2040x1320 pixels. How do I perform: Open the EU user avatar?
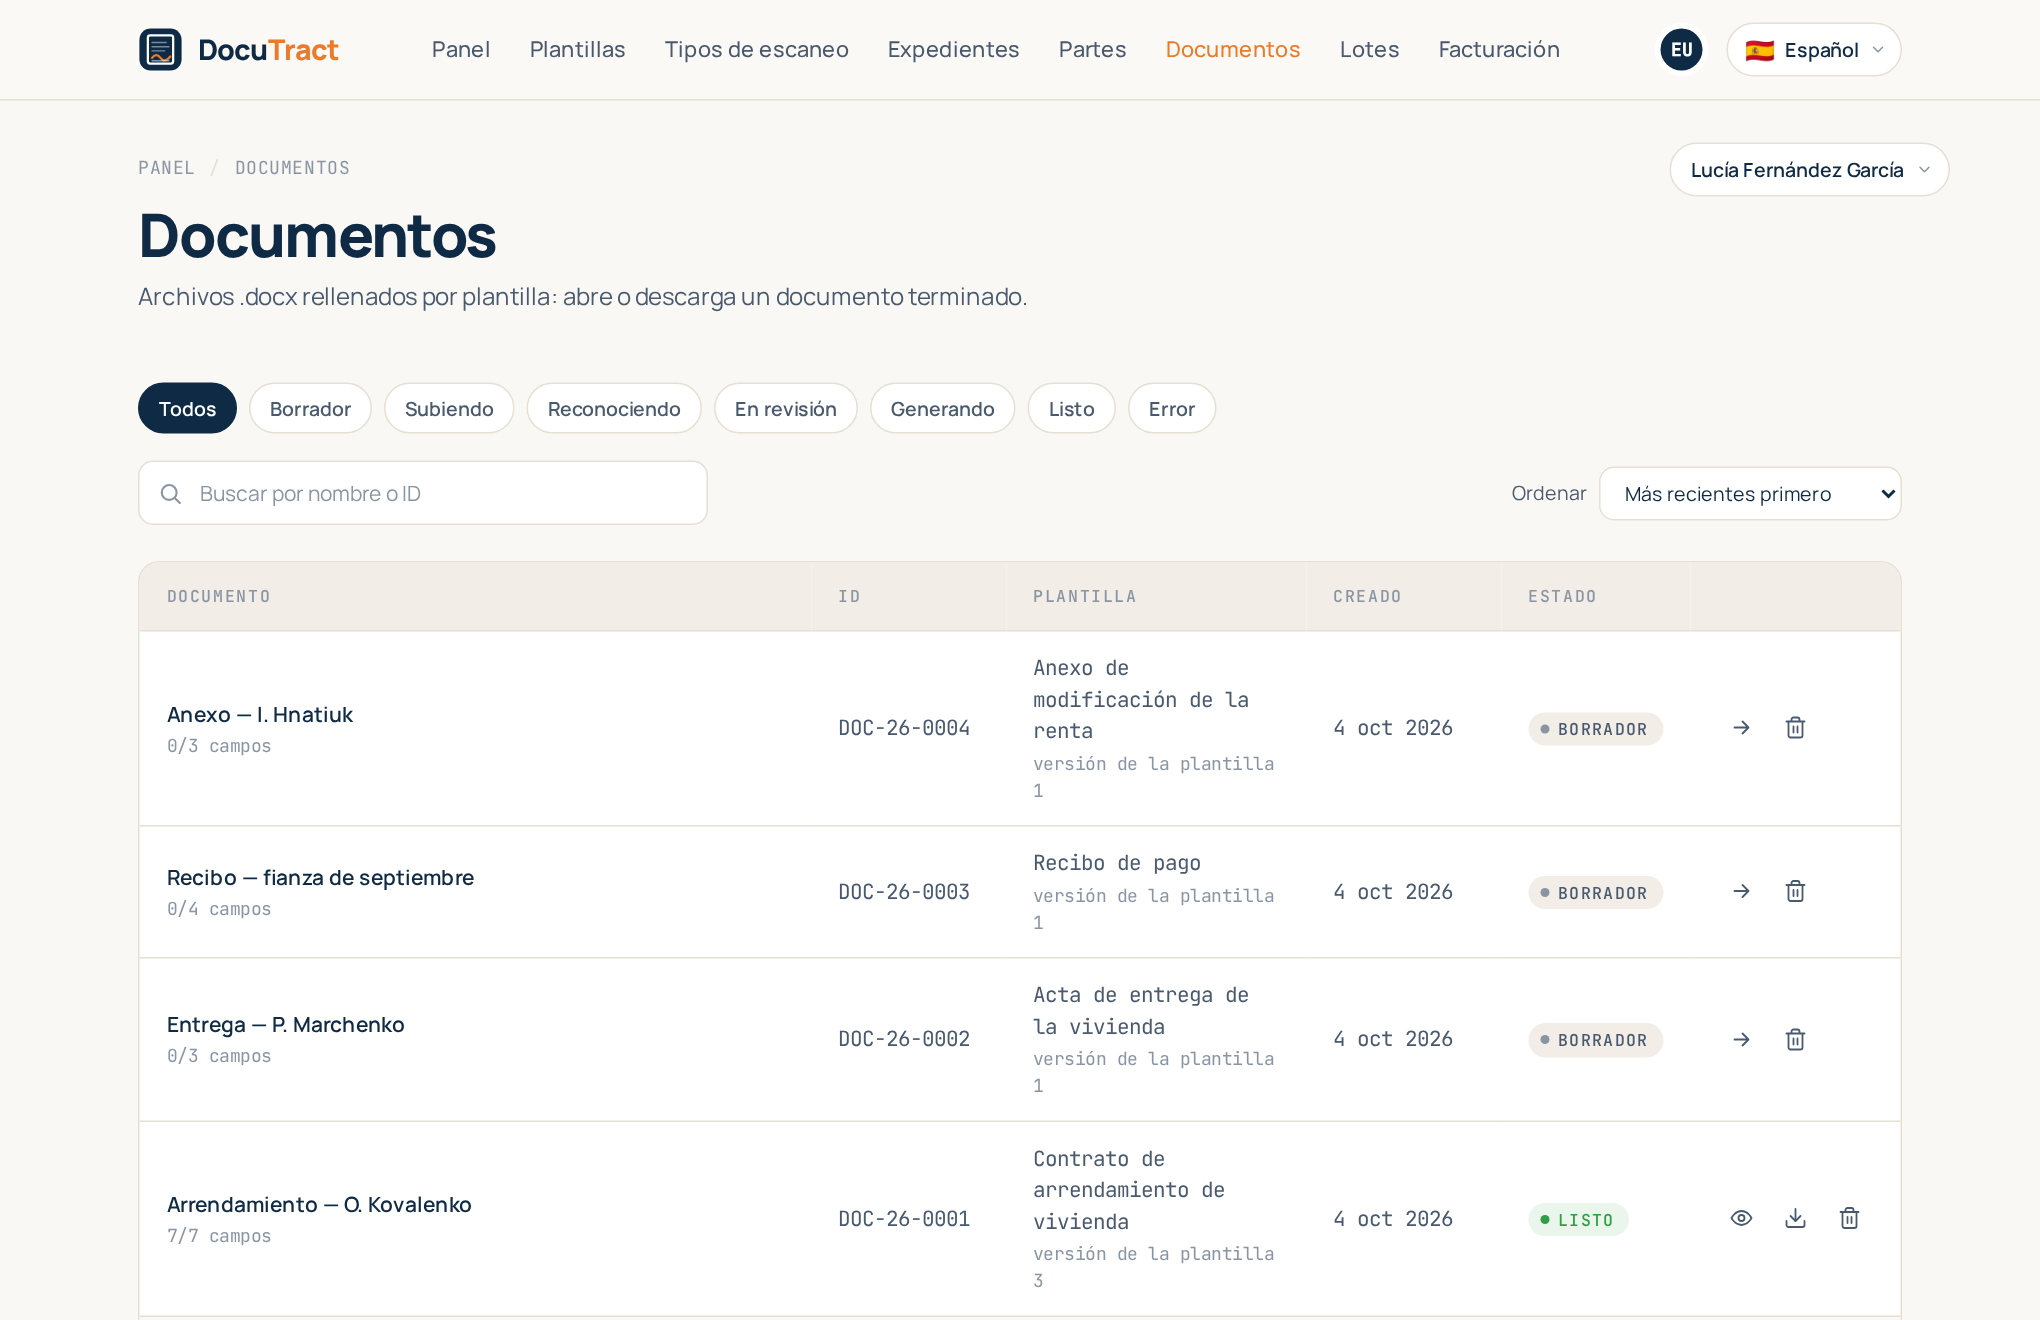pos(1681,50)
